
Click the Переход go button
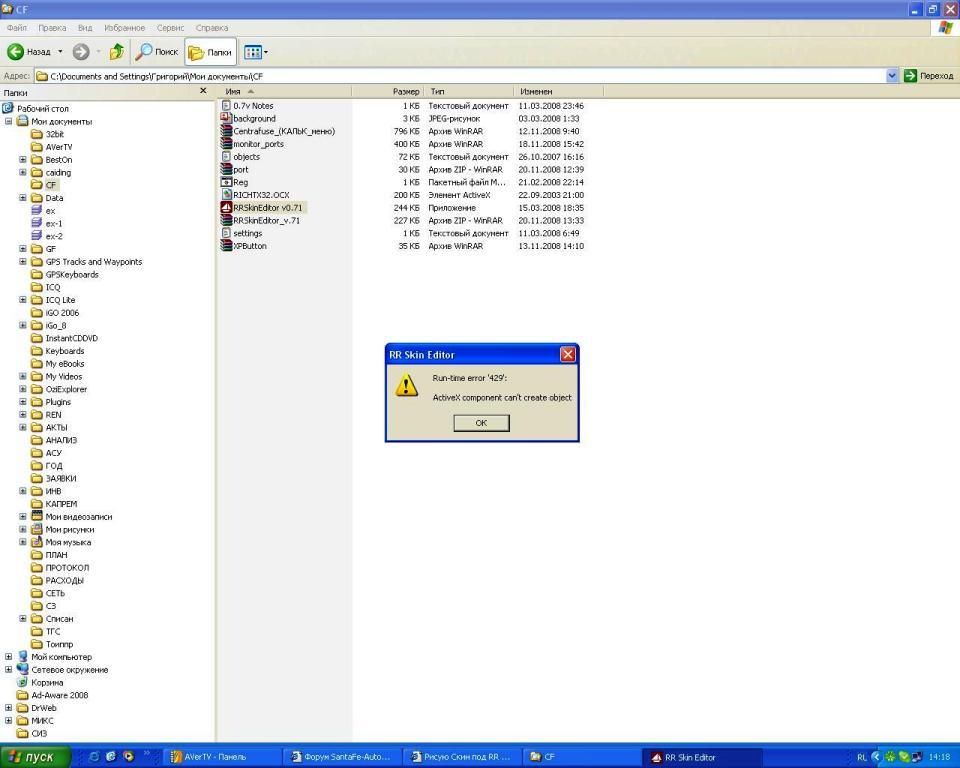coord(929,76)
